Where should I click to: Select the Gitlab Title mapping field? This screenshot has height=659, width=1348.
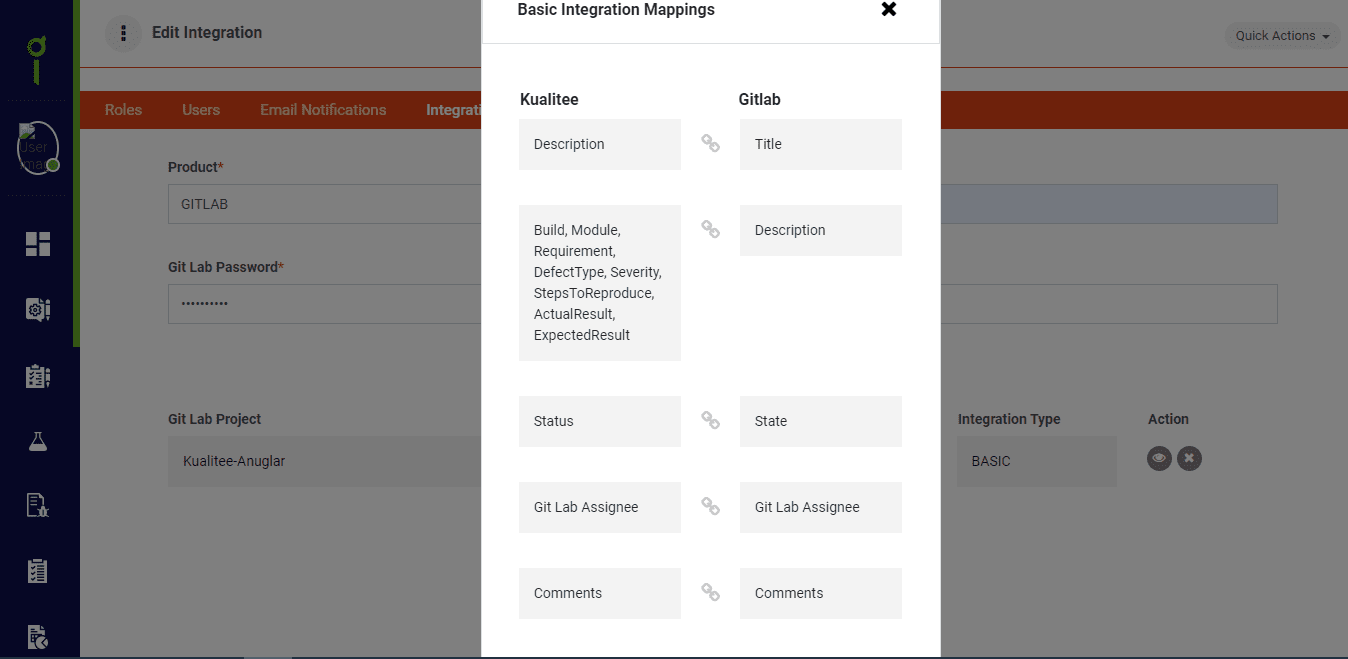[x=821, y=144]
